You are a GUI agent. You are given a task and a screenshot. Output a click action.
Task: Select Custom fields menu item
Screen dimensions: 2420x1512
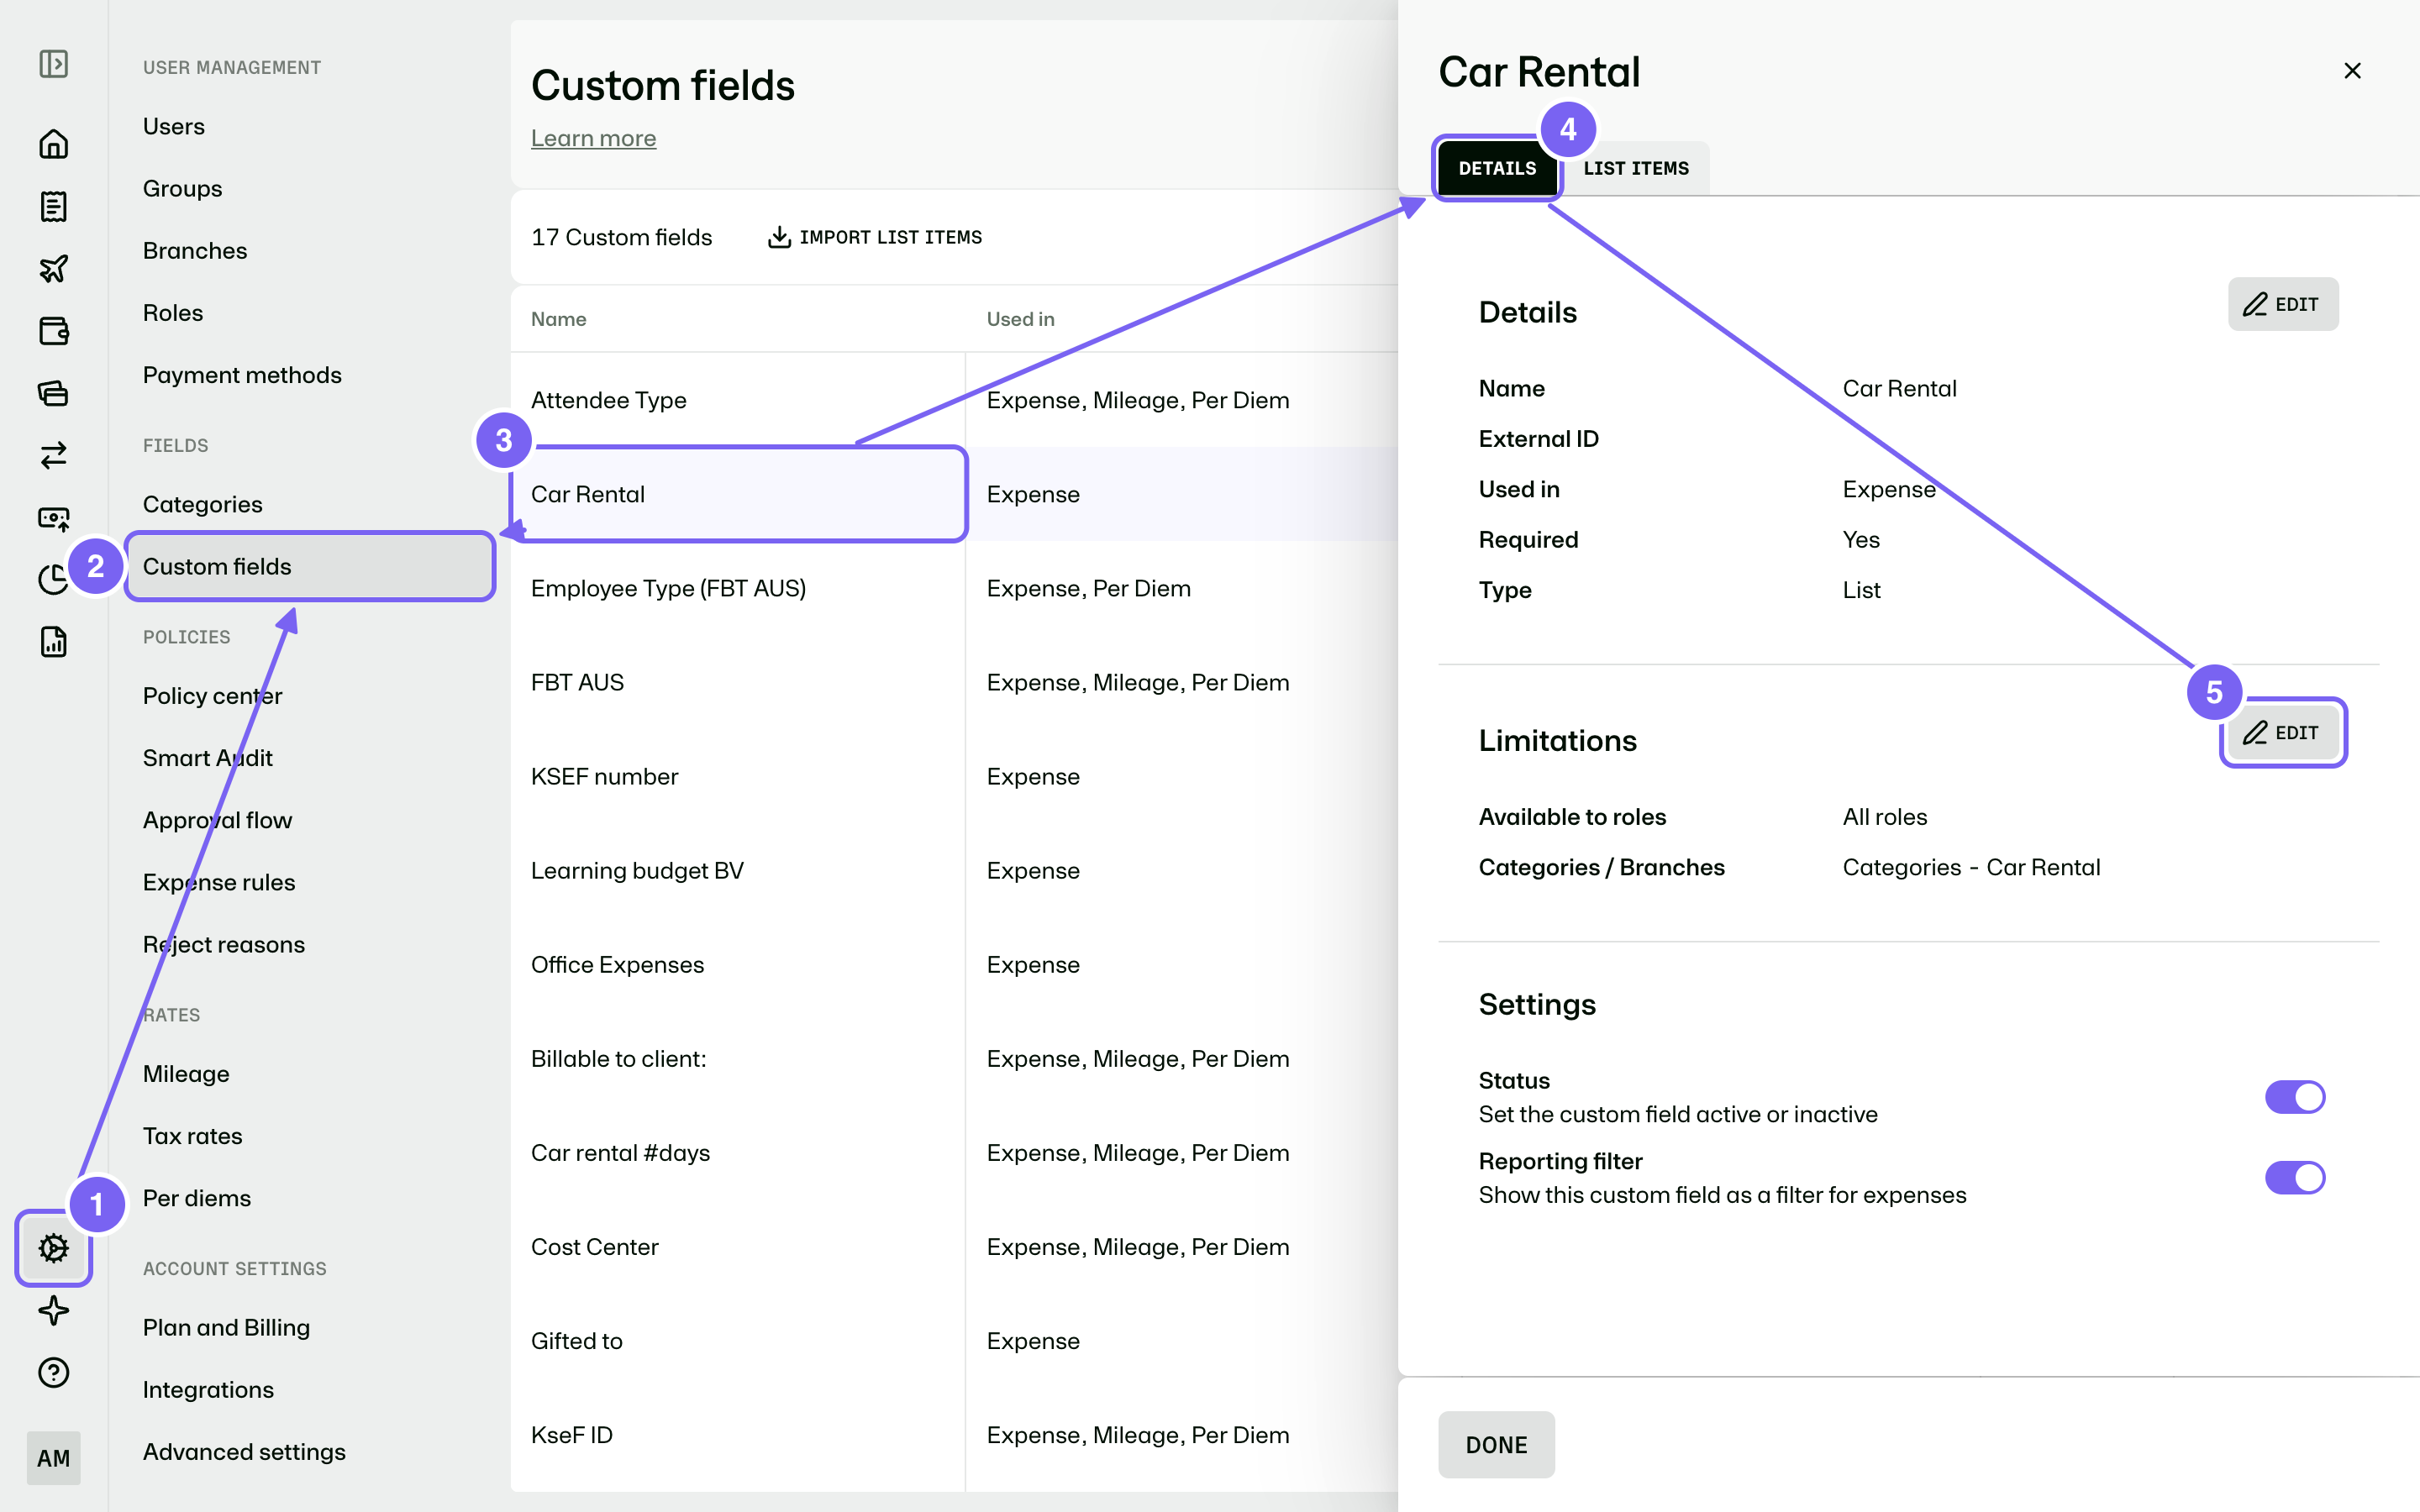310,566
